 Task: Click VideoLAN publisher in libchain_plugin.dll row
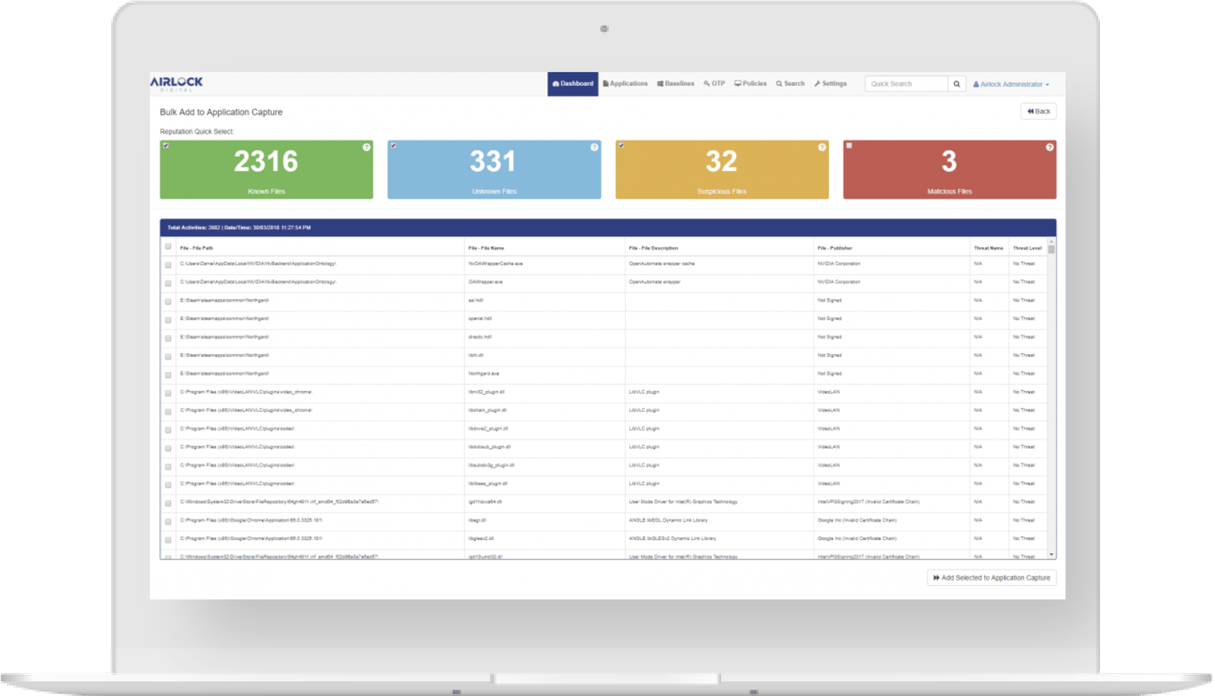click(x=827, y=410)
